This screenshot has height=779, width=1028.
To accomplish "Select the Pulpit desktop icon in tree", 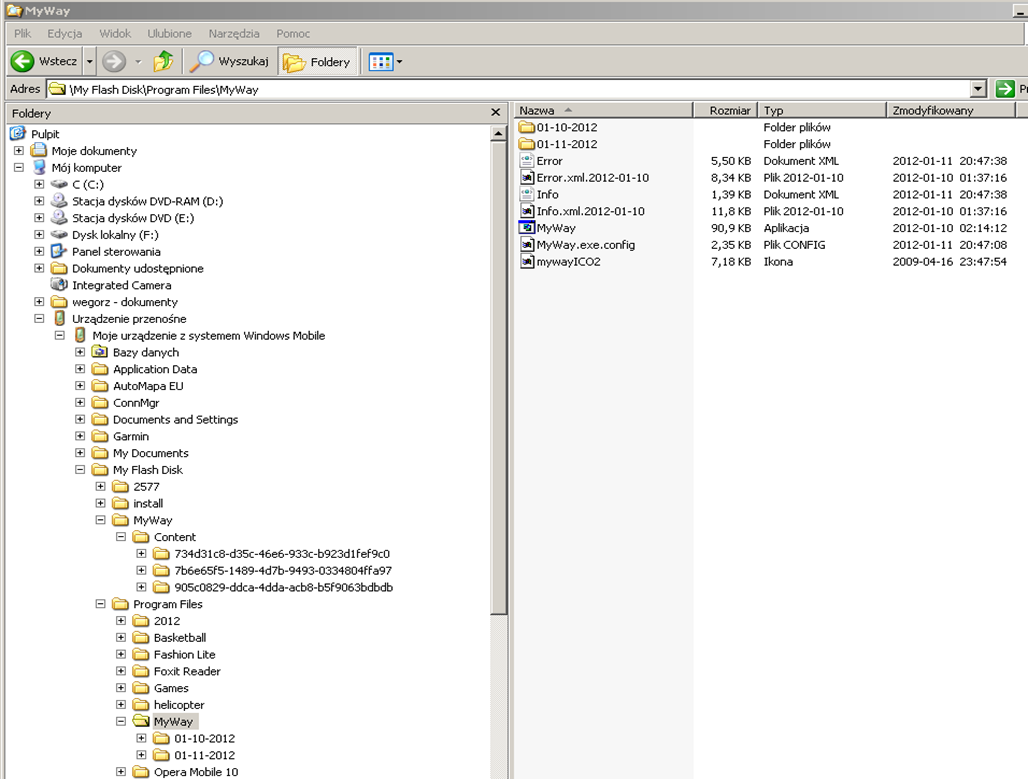I will pos(18,134).
